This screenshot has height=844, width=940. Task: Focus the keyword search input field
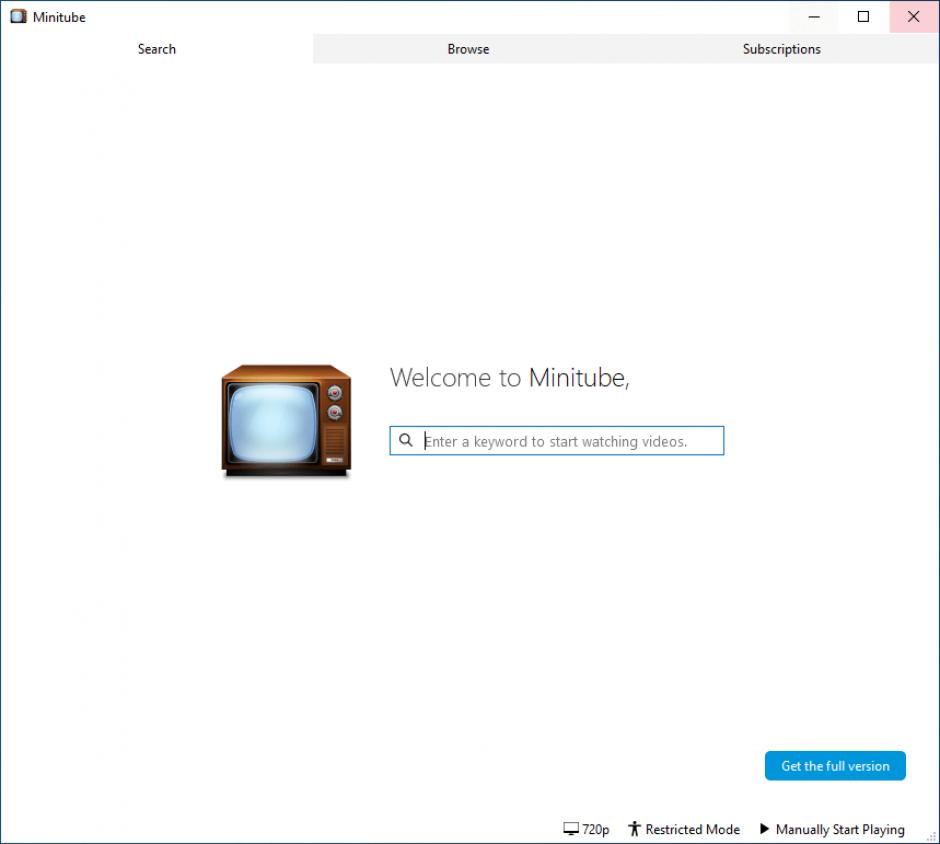[556, 441]
